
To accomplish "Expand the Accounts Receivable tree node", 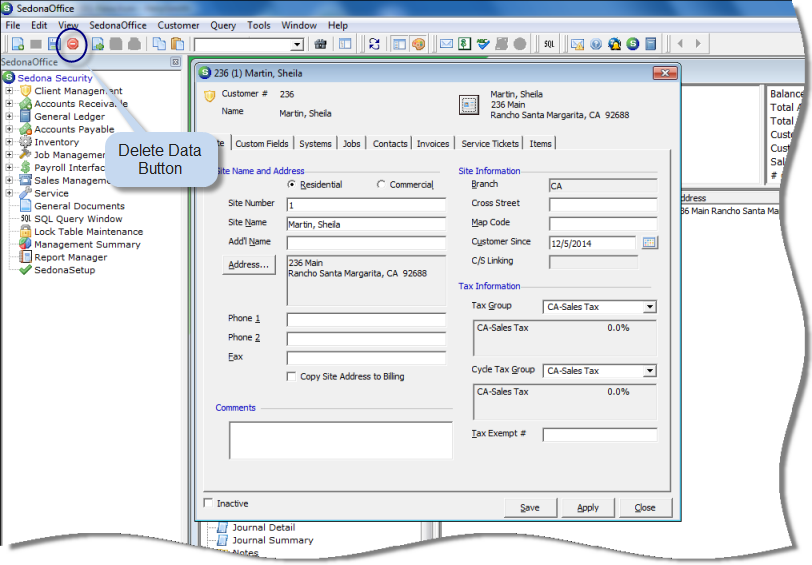I will 9,104.
